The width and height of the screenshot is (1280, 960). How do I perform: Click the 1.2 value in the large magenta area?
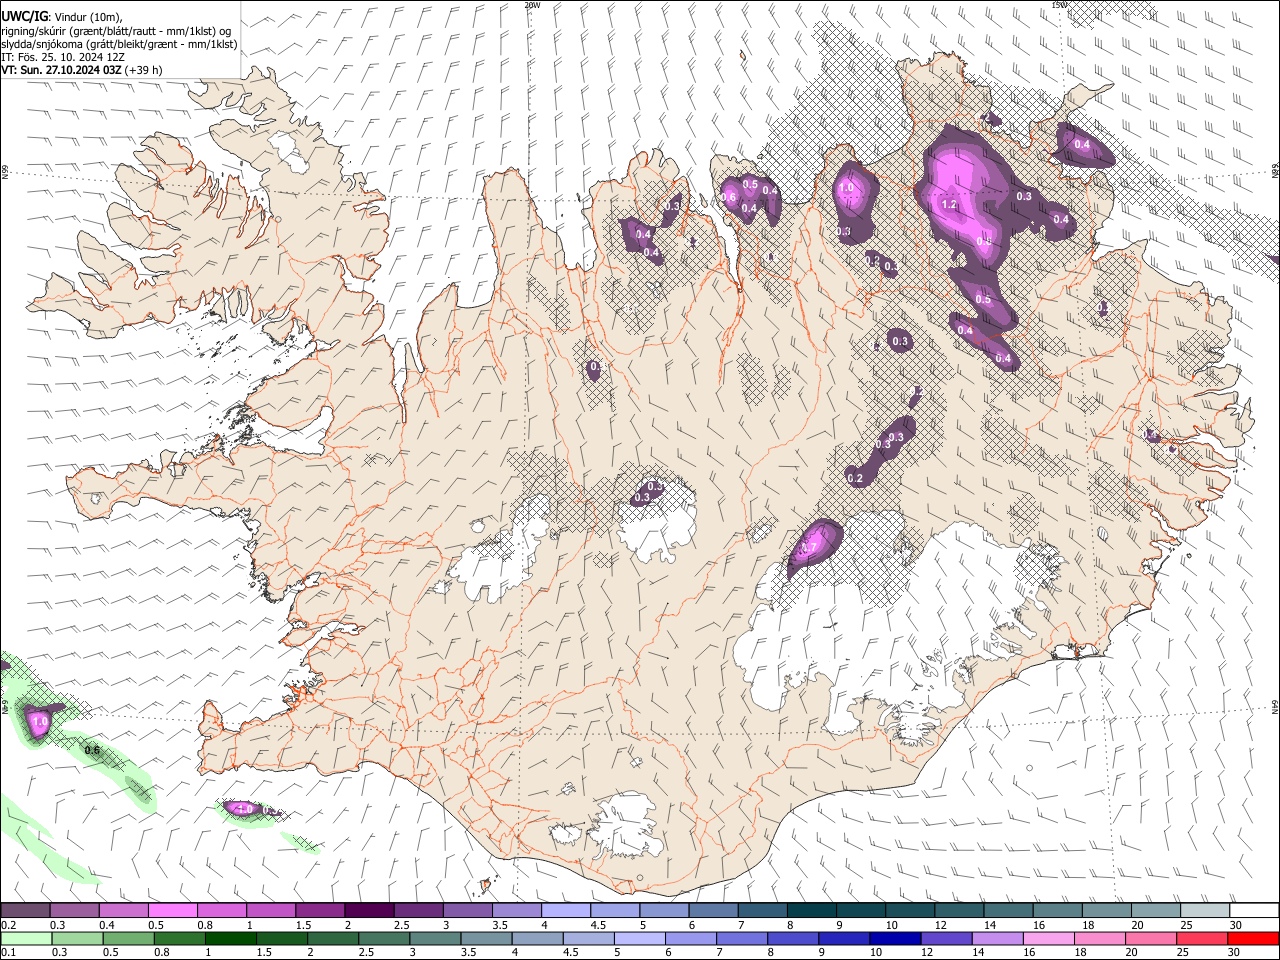coord(949,205)
